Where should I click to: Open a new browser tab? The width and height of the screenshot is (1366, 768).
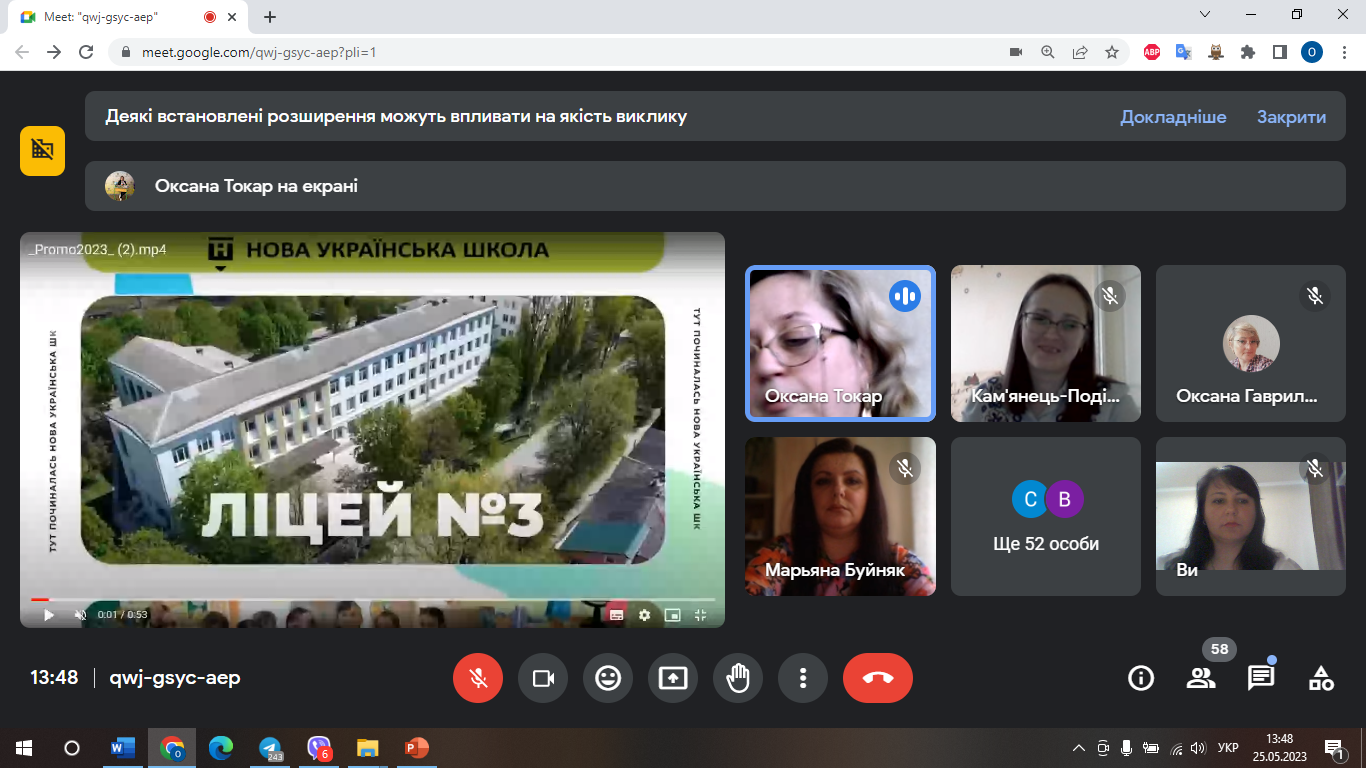point(270,17)
